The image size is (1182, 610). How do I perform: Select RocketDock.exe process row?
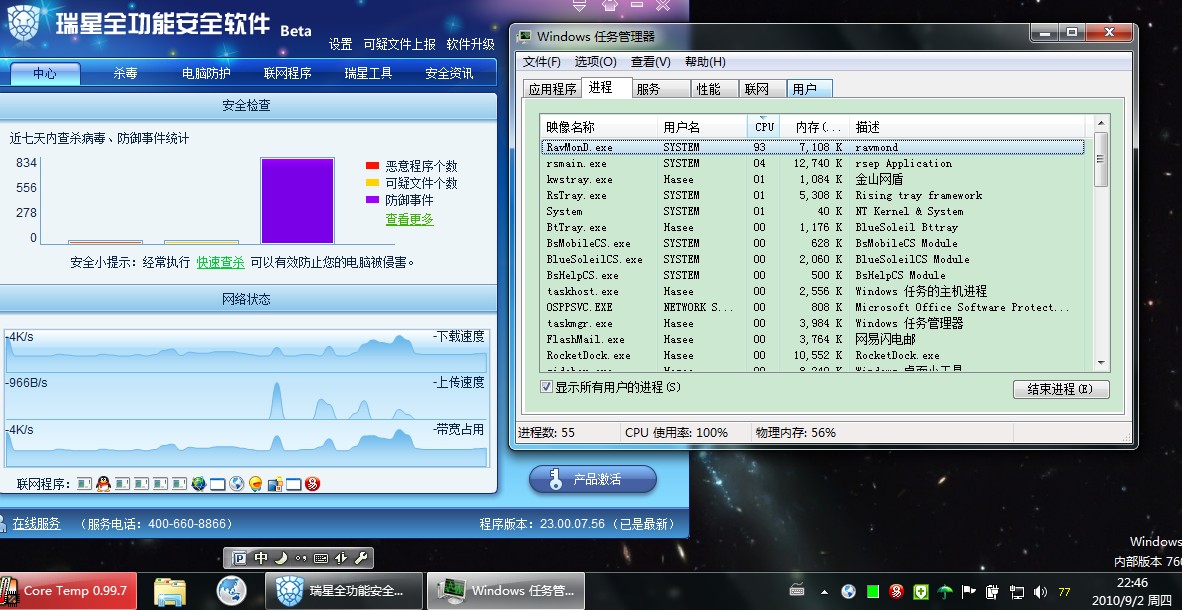813,355
